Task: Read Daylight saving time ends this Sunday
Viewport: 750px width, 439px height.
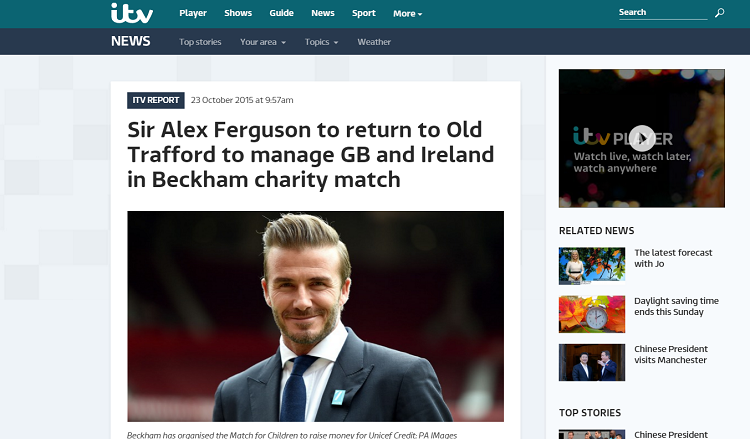Action: [676, 307]
